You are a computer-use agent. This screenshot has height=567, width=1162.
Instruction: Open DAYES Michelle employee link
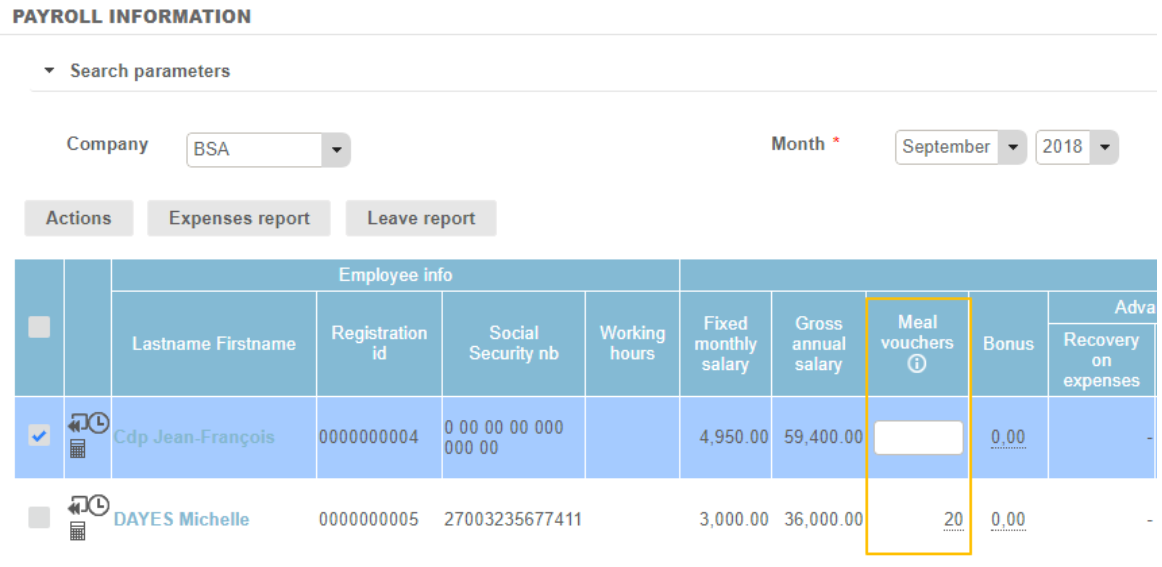pos(181,519)
